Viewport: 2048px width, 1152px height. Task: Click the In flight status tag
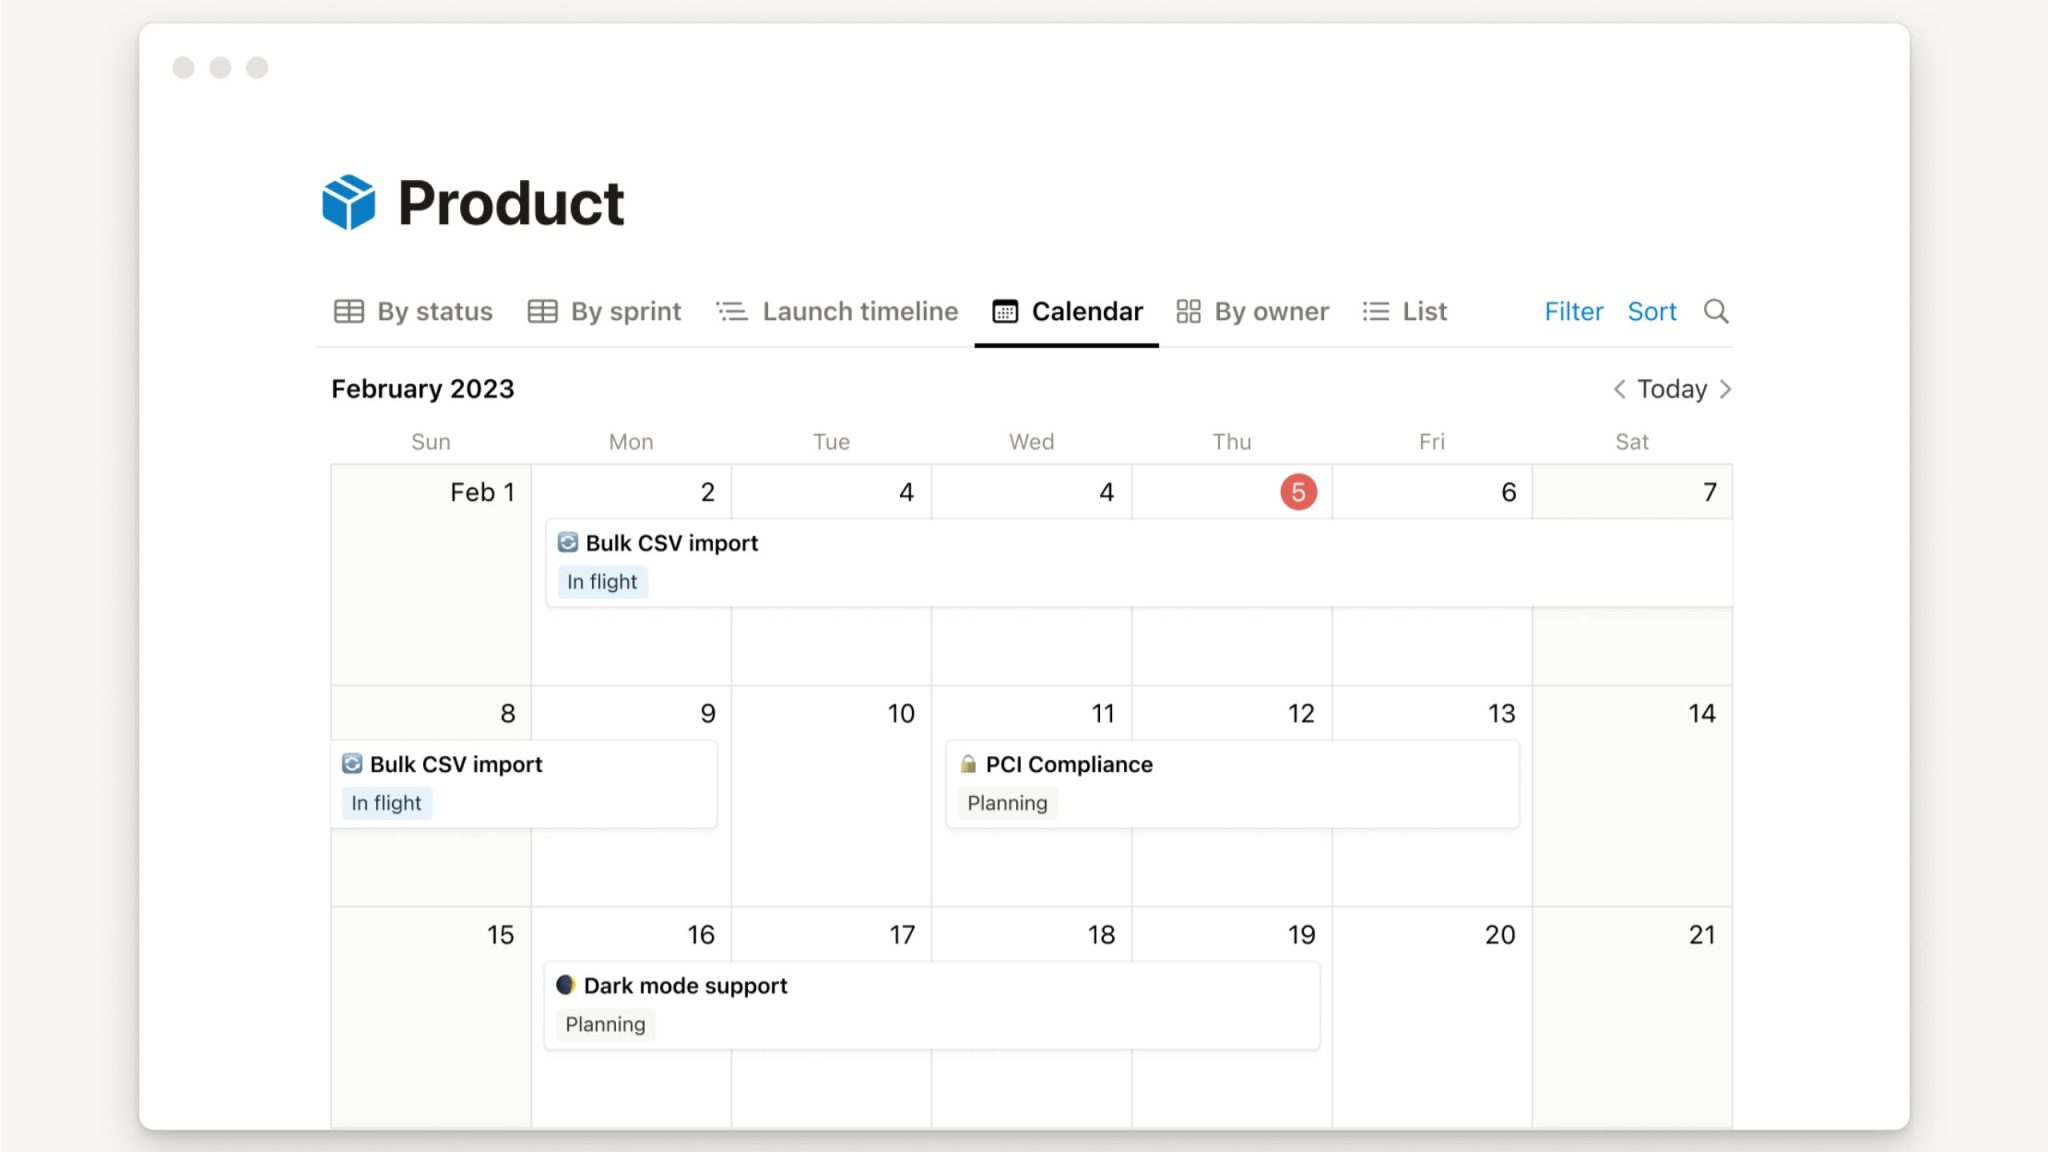(x=602, y=581)
